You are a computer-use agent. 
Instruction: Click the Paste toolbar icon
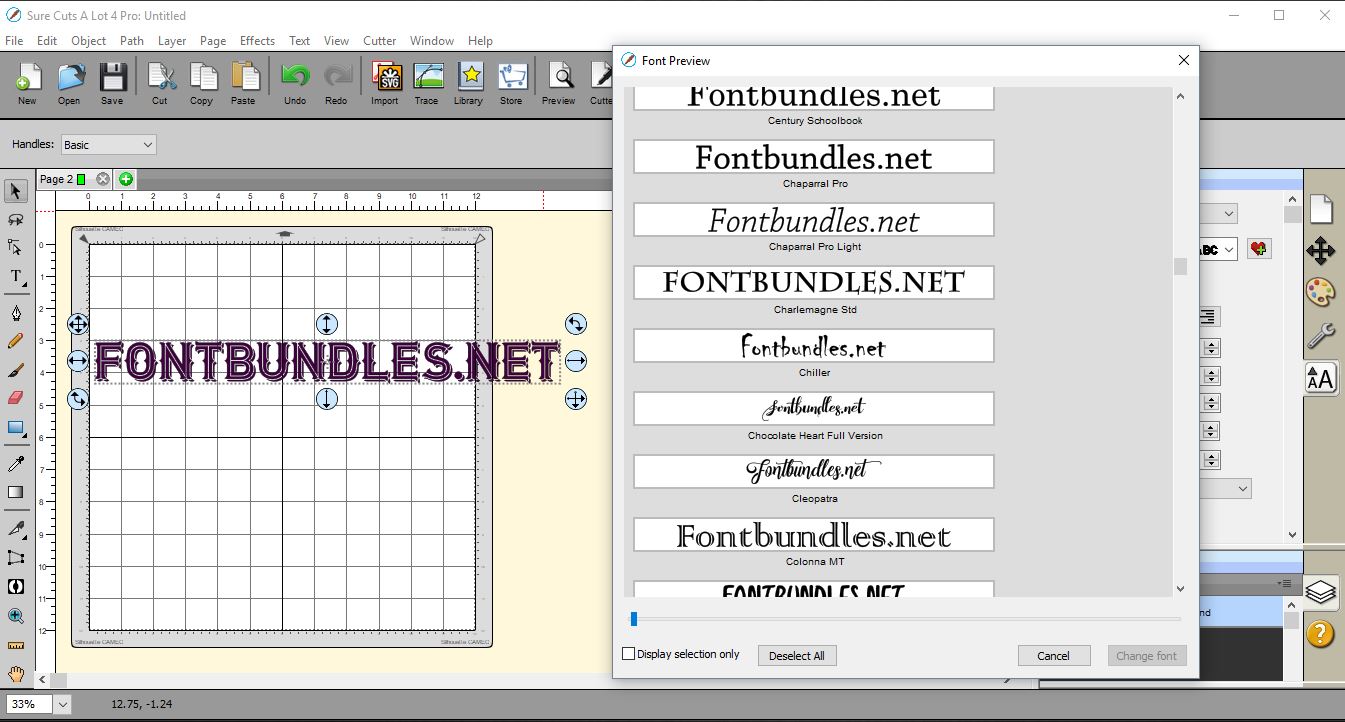pos(243,83)
